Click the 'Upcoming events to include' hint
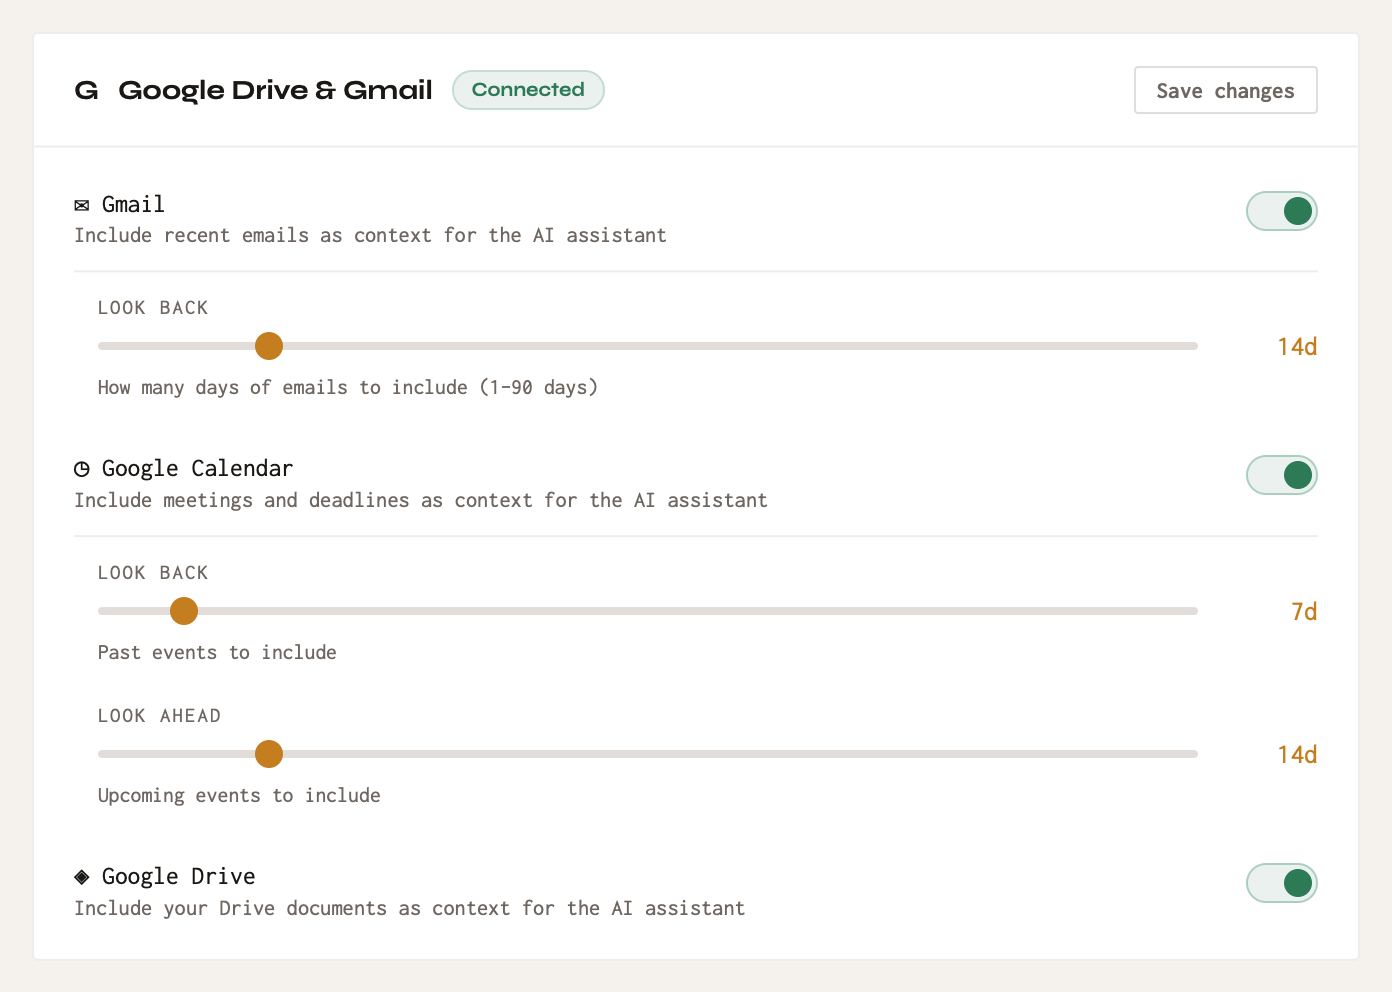The image size is (1392, 992). coord(239,795)
